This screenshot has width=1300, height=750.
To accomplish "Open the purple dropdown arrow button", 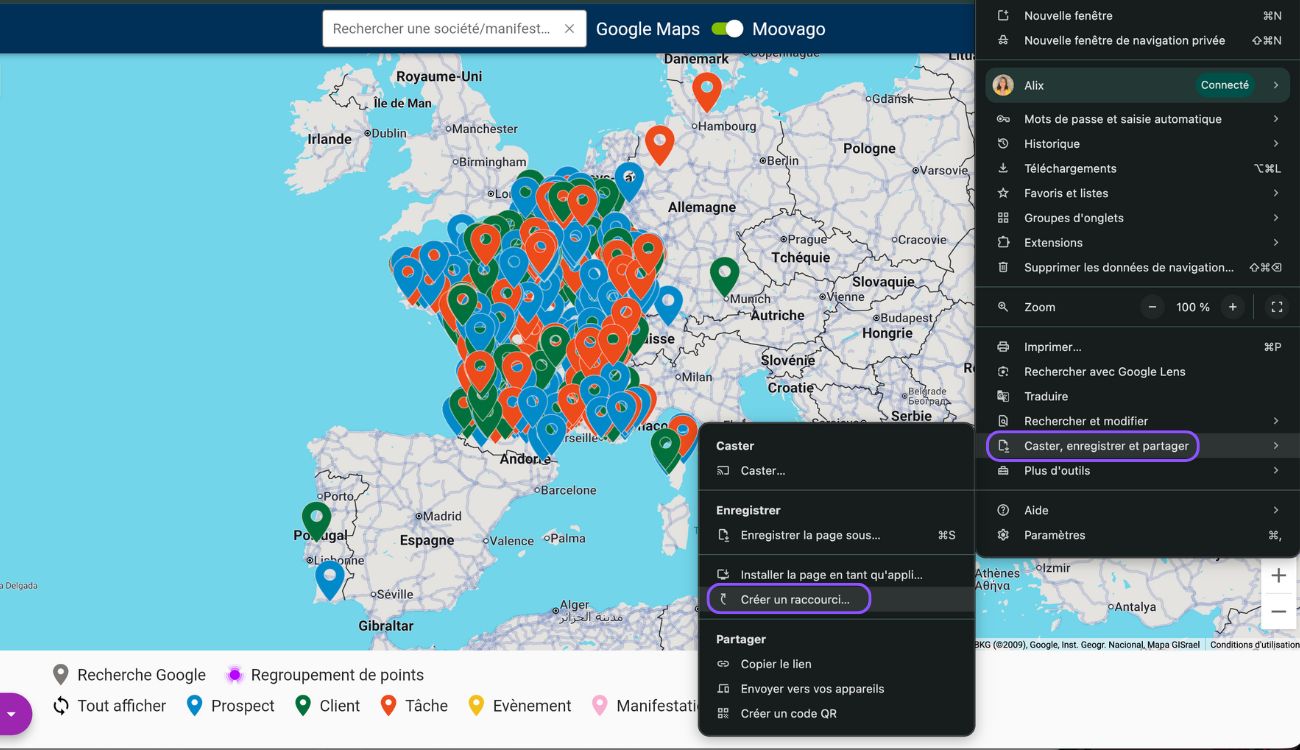I will (12, 714).
